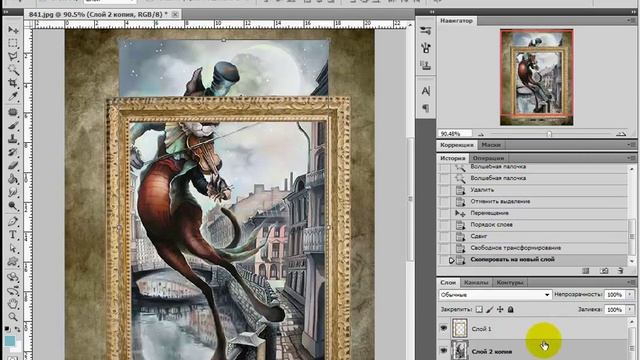Viewport: 640px width, 360px height.
Task: Switch to the Контуры tab
Action: [x=510, y=282]
